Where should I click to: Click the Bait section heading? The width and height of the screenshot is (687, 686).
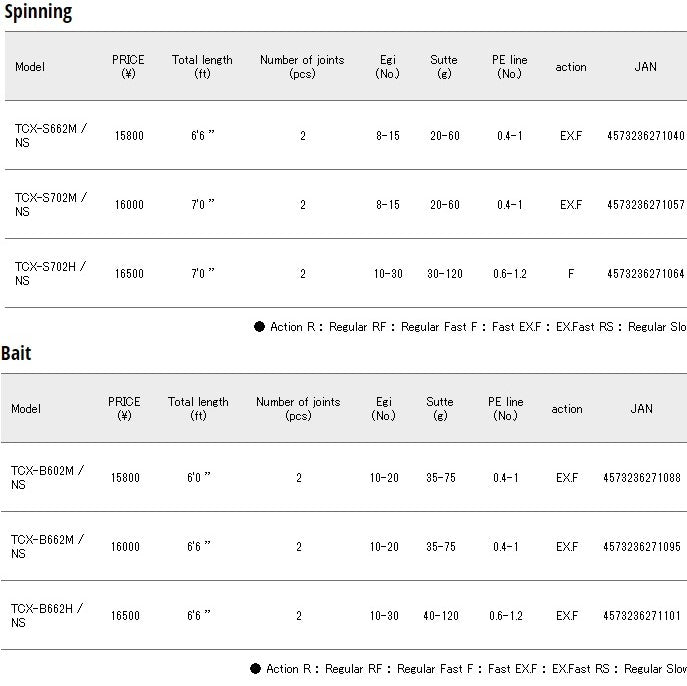(16, 353)
